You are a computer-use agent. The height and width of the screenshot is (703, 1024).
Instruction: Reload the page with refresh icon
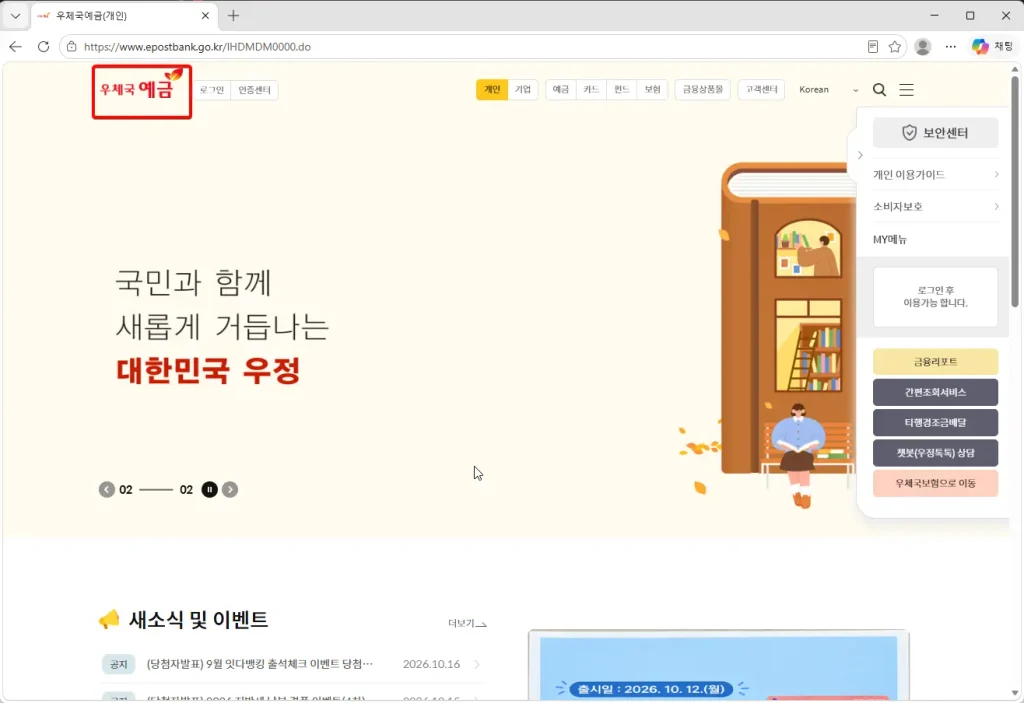[x=43, y=46]
